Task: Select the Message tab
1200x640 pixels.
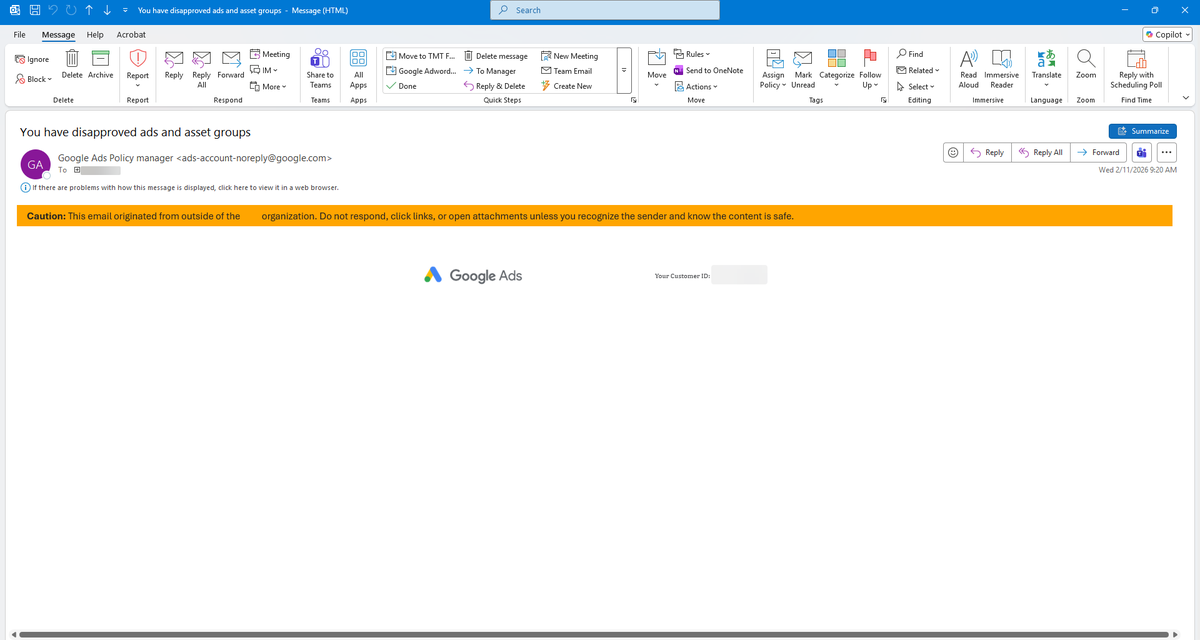Action: pos(58,34)
